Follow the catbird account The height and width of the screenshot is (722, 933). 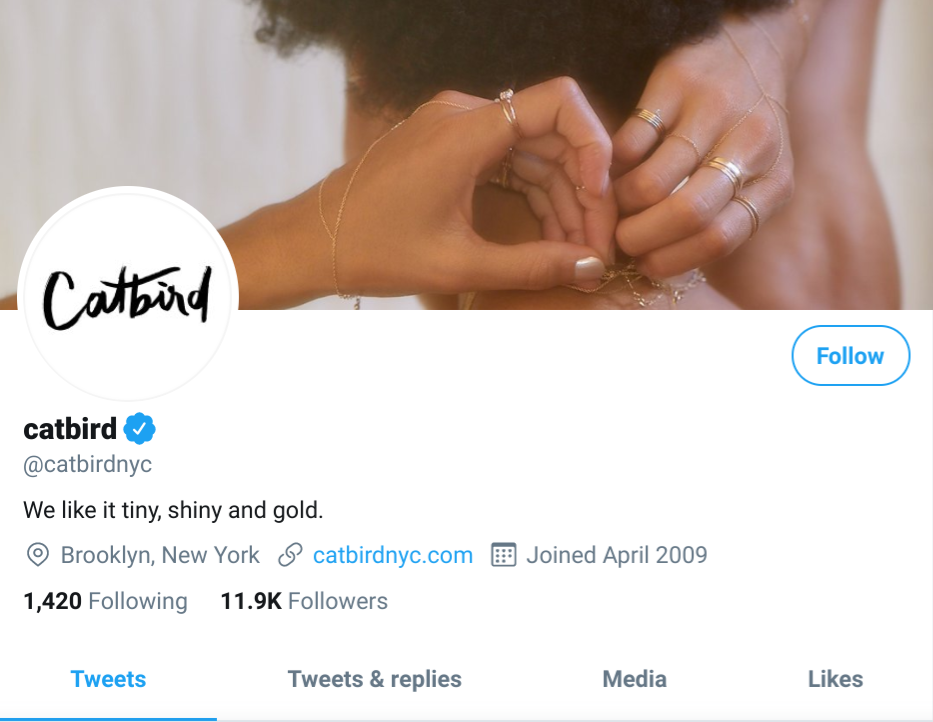point(850,356)
